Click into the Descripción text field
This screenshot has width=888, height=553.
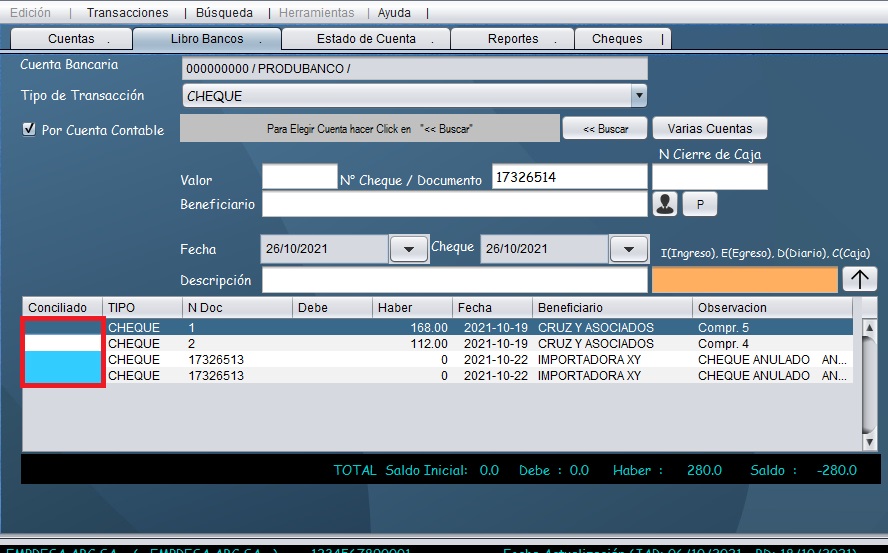pyautogui.click(x=454, y=280)
